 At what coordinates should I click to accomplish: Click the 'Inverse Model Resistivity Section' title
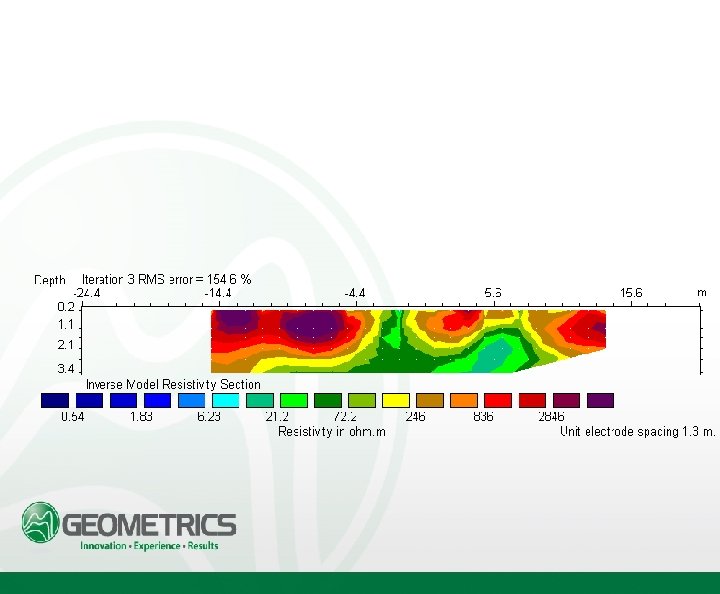(173, 384)
